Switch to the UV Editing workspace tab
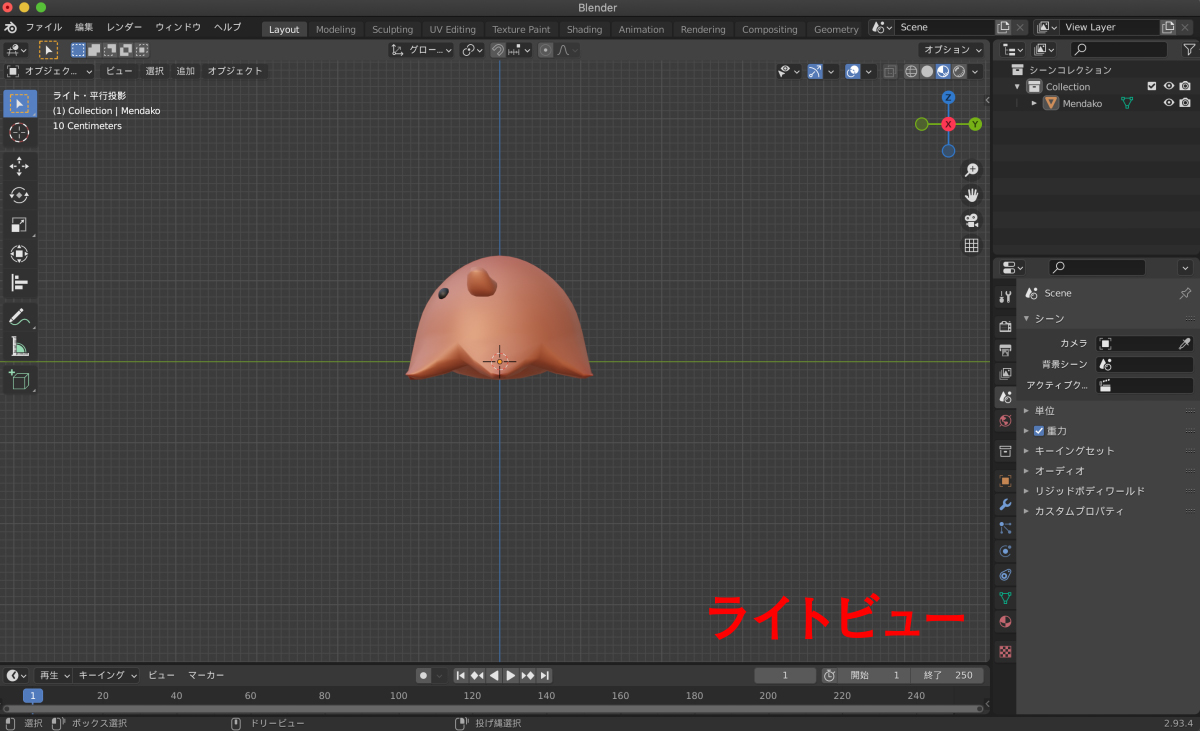1200x731 pixels. pyautogui.click(x=452, y=29)
